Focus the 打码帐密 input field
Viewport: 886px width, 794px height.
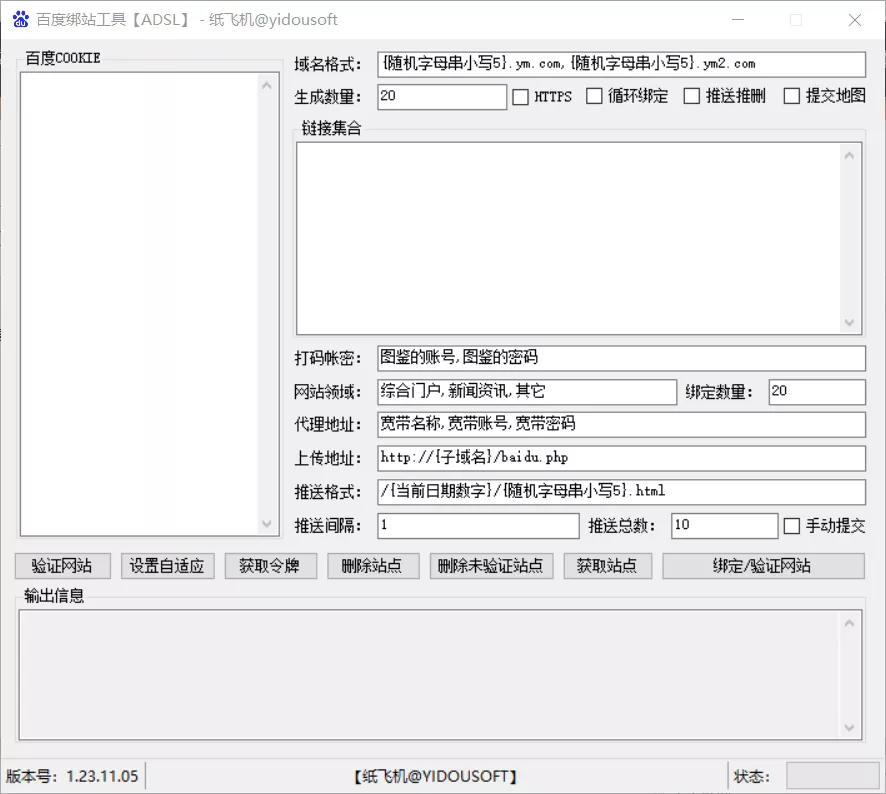pyautogui.click(x=622, y=358)
